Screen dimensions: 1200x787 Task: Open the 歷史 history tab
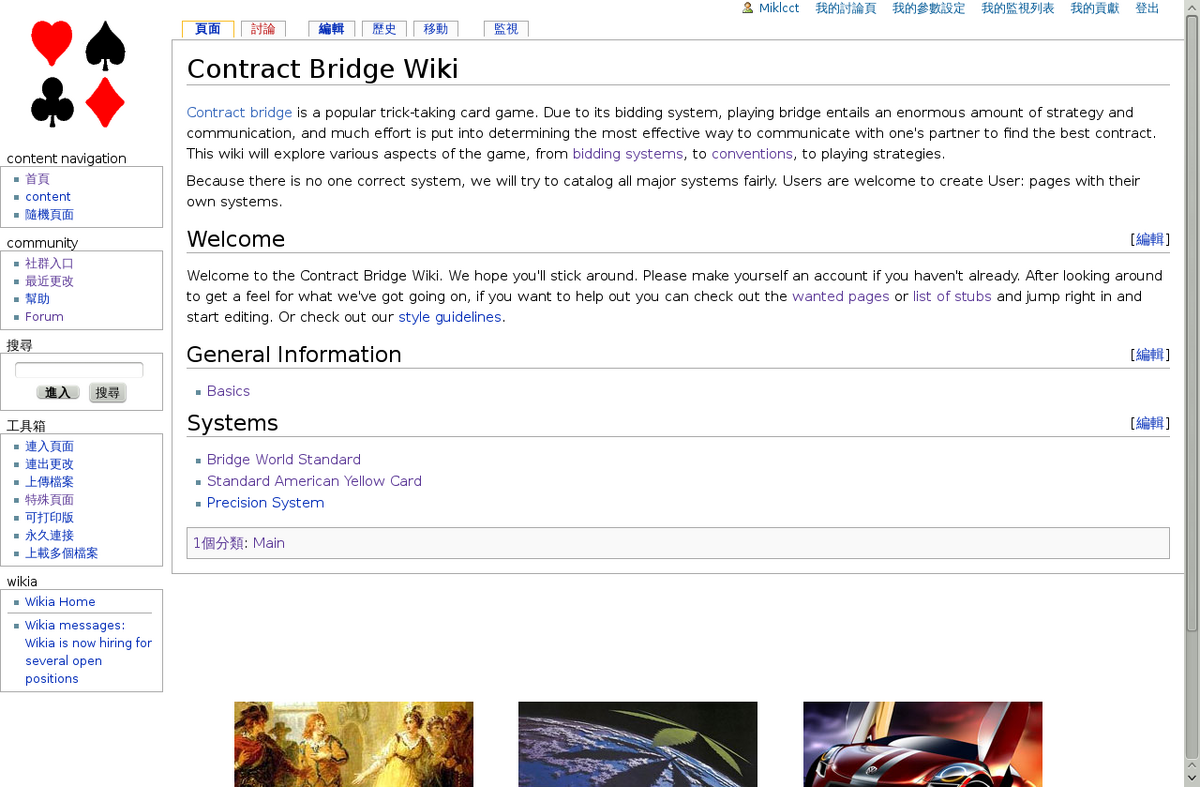(384, 29)
